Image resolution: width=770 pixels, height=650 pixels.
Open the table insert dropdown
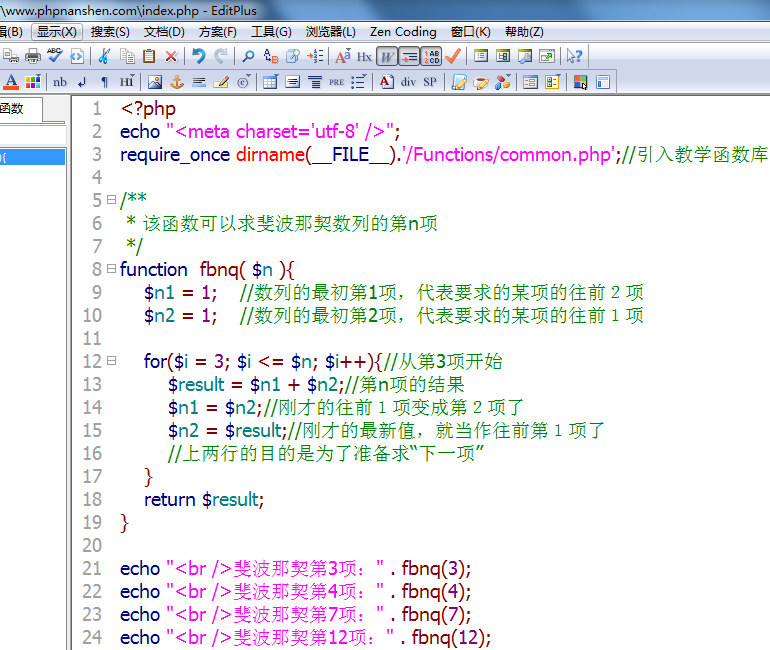(x=270, y=82)
